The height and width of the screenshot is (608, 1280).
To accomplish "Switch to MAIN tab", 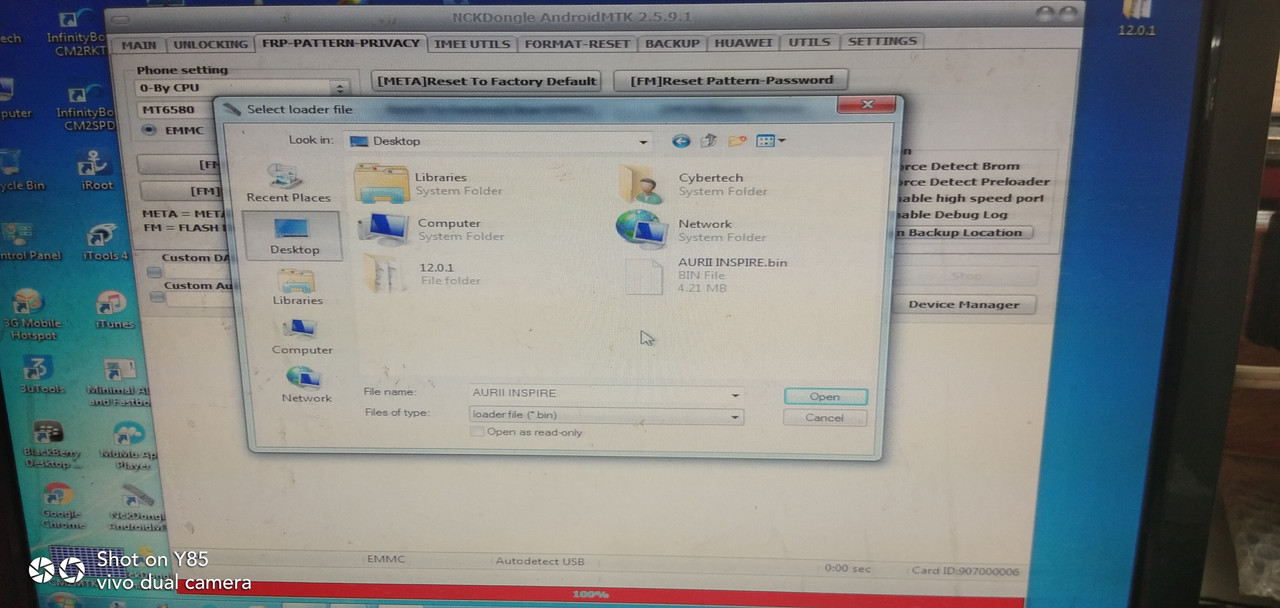I will [139, 45].
